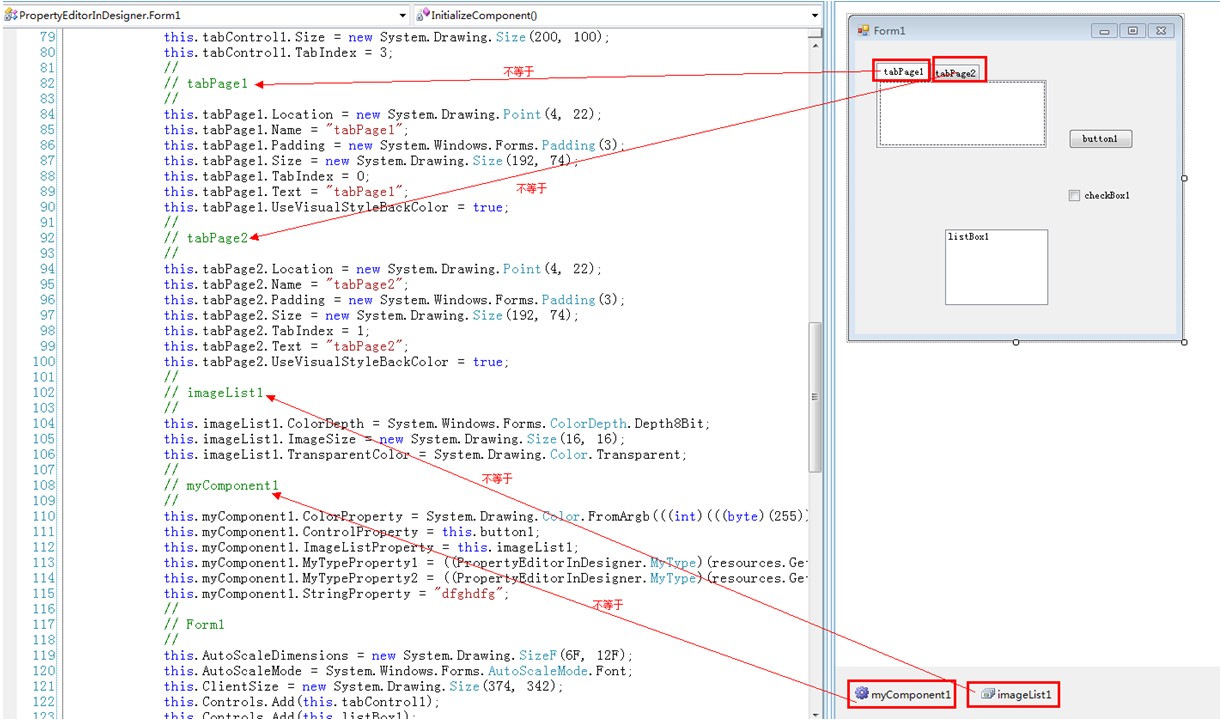
Task: Click the tabPage2.Name assignment line
Action: tap(287, 285)
